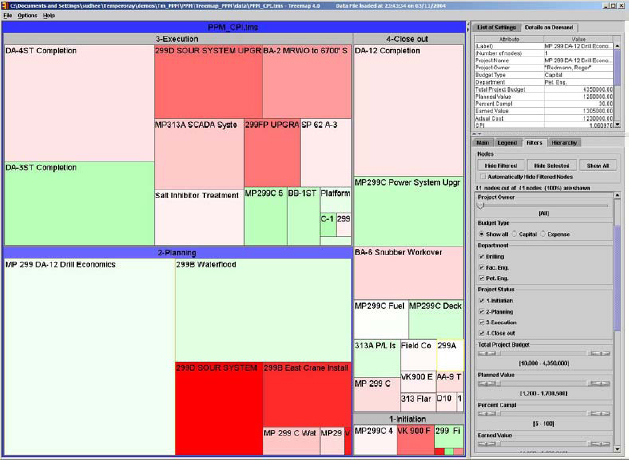Click the Project Owner slider thumb
The width and height of the screenshot is (629, 460).
[x=481, y=205]
